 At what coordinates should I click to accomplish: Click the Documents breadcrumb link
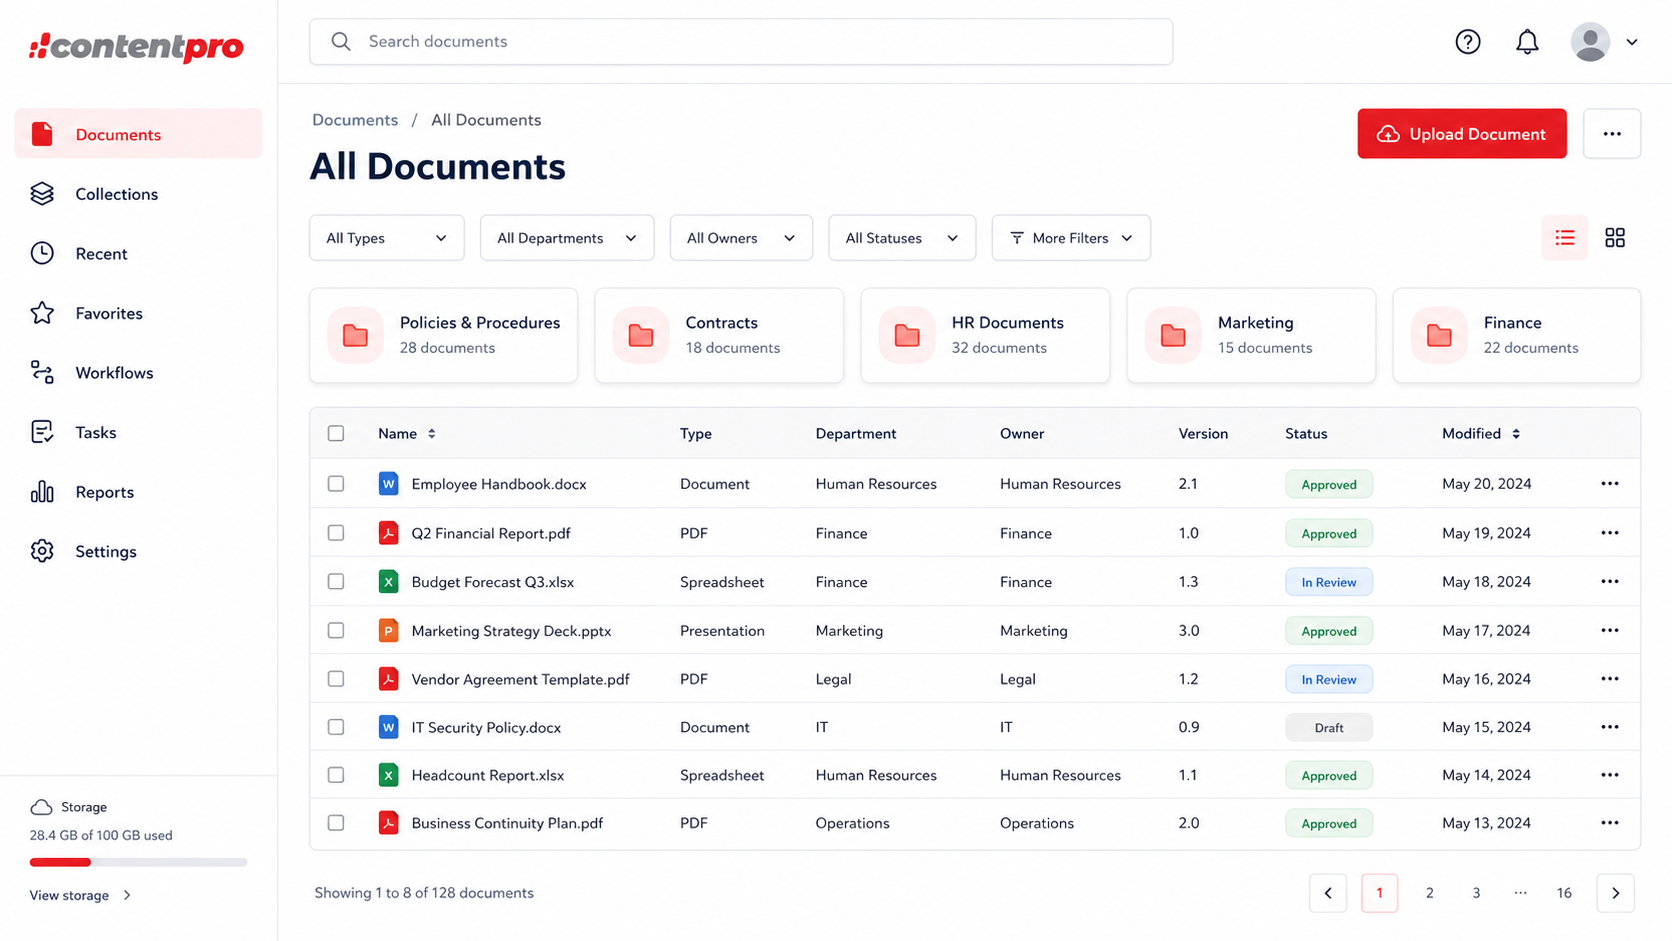(x=355, y=120)
